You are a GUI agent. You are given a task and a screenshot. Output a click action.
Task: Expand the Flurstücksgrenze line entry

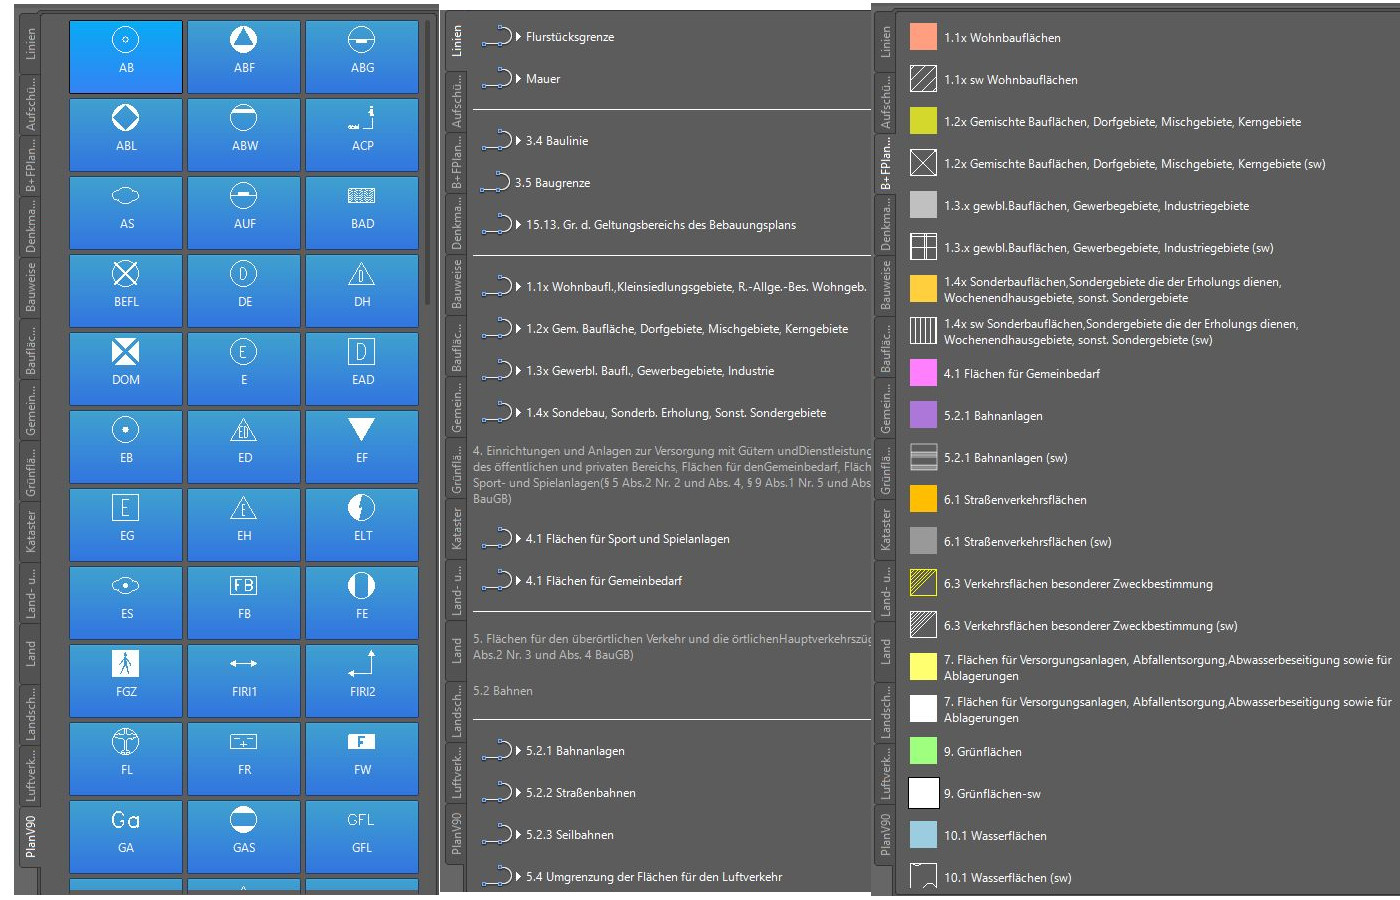[x=519, y=37]
